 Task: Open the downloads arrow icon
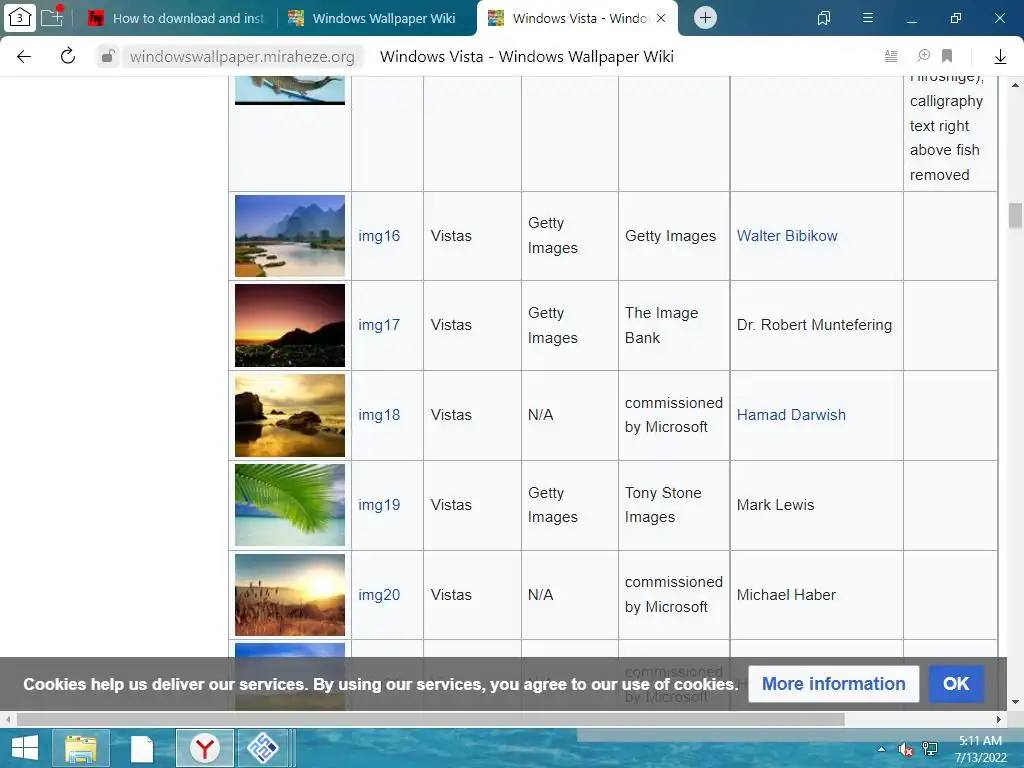1000,57
